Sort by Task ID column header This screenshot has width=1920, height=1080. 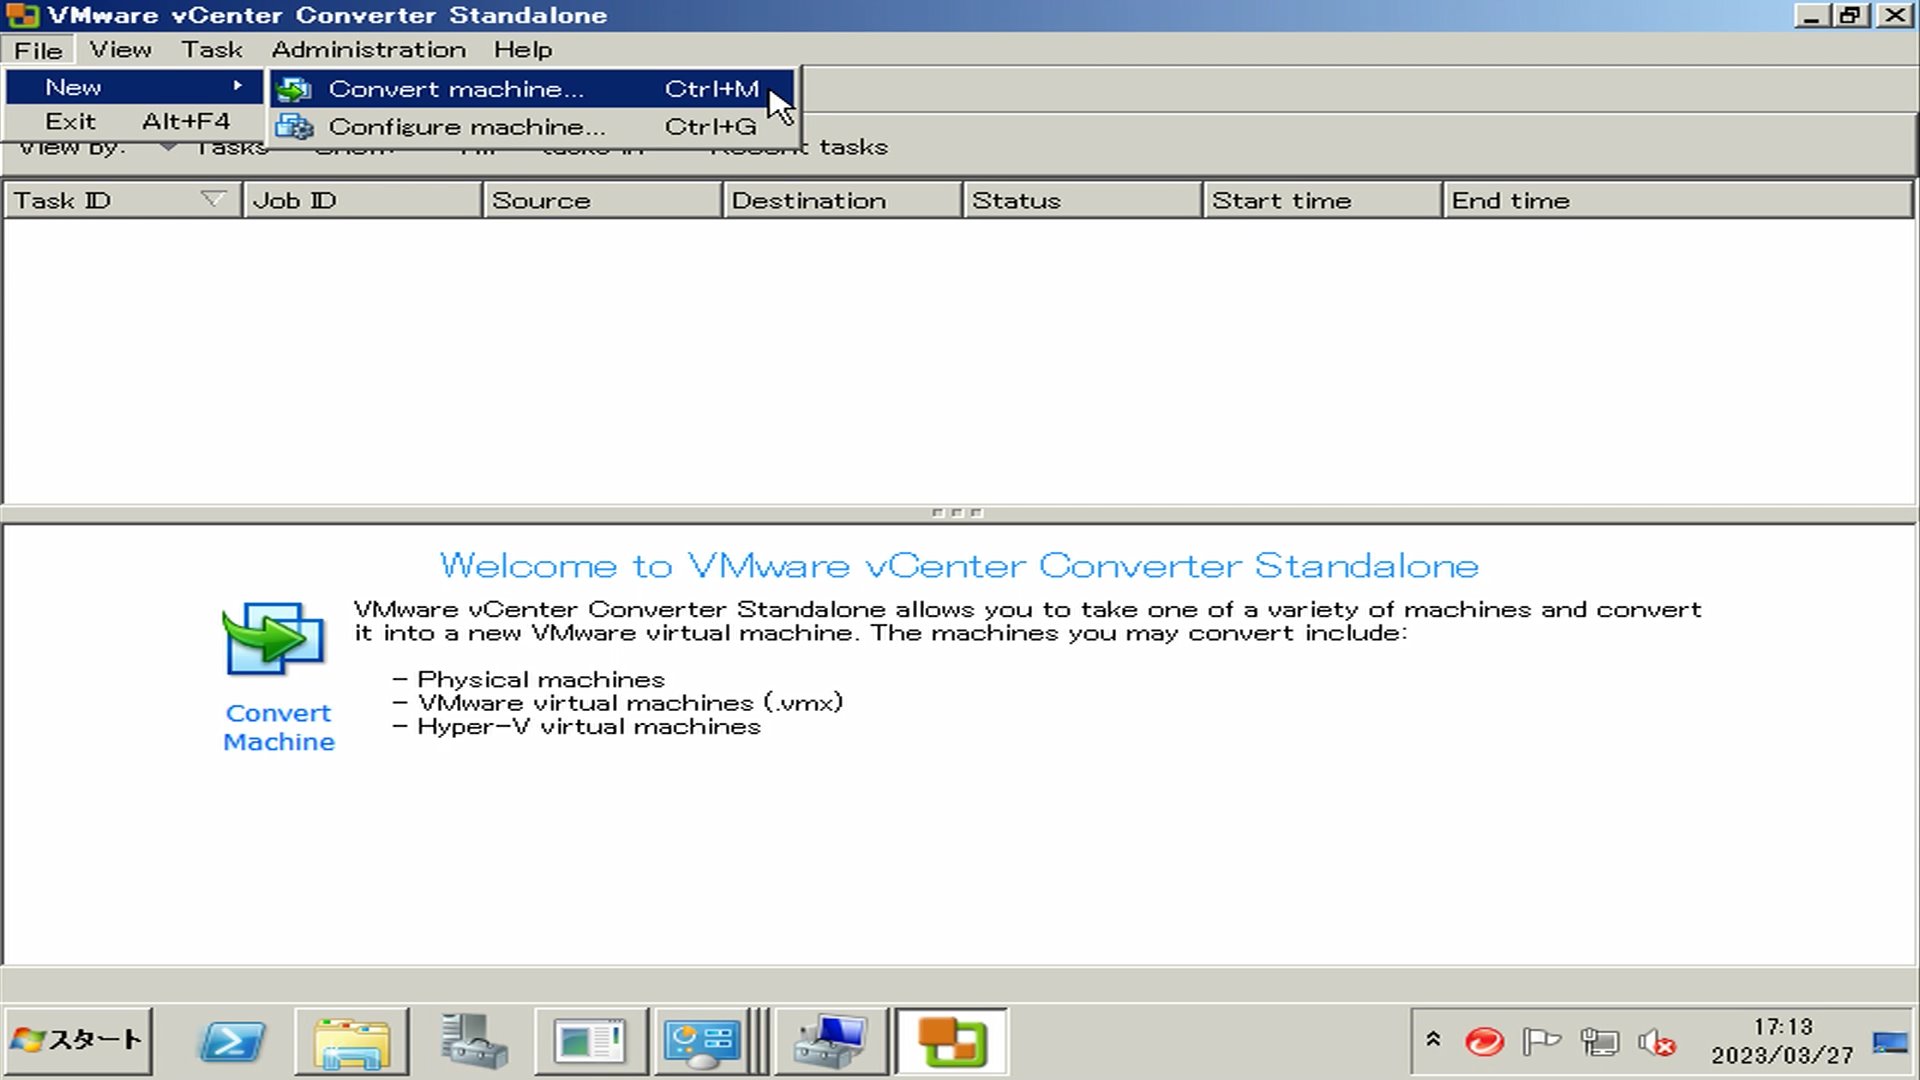point(122,200)
